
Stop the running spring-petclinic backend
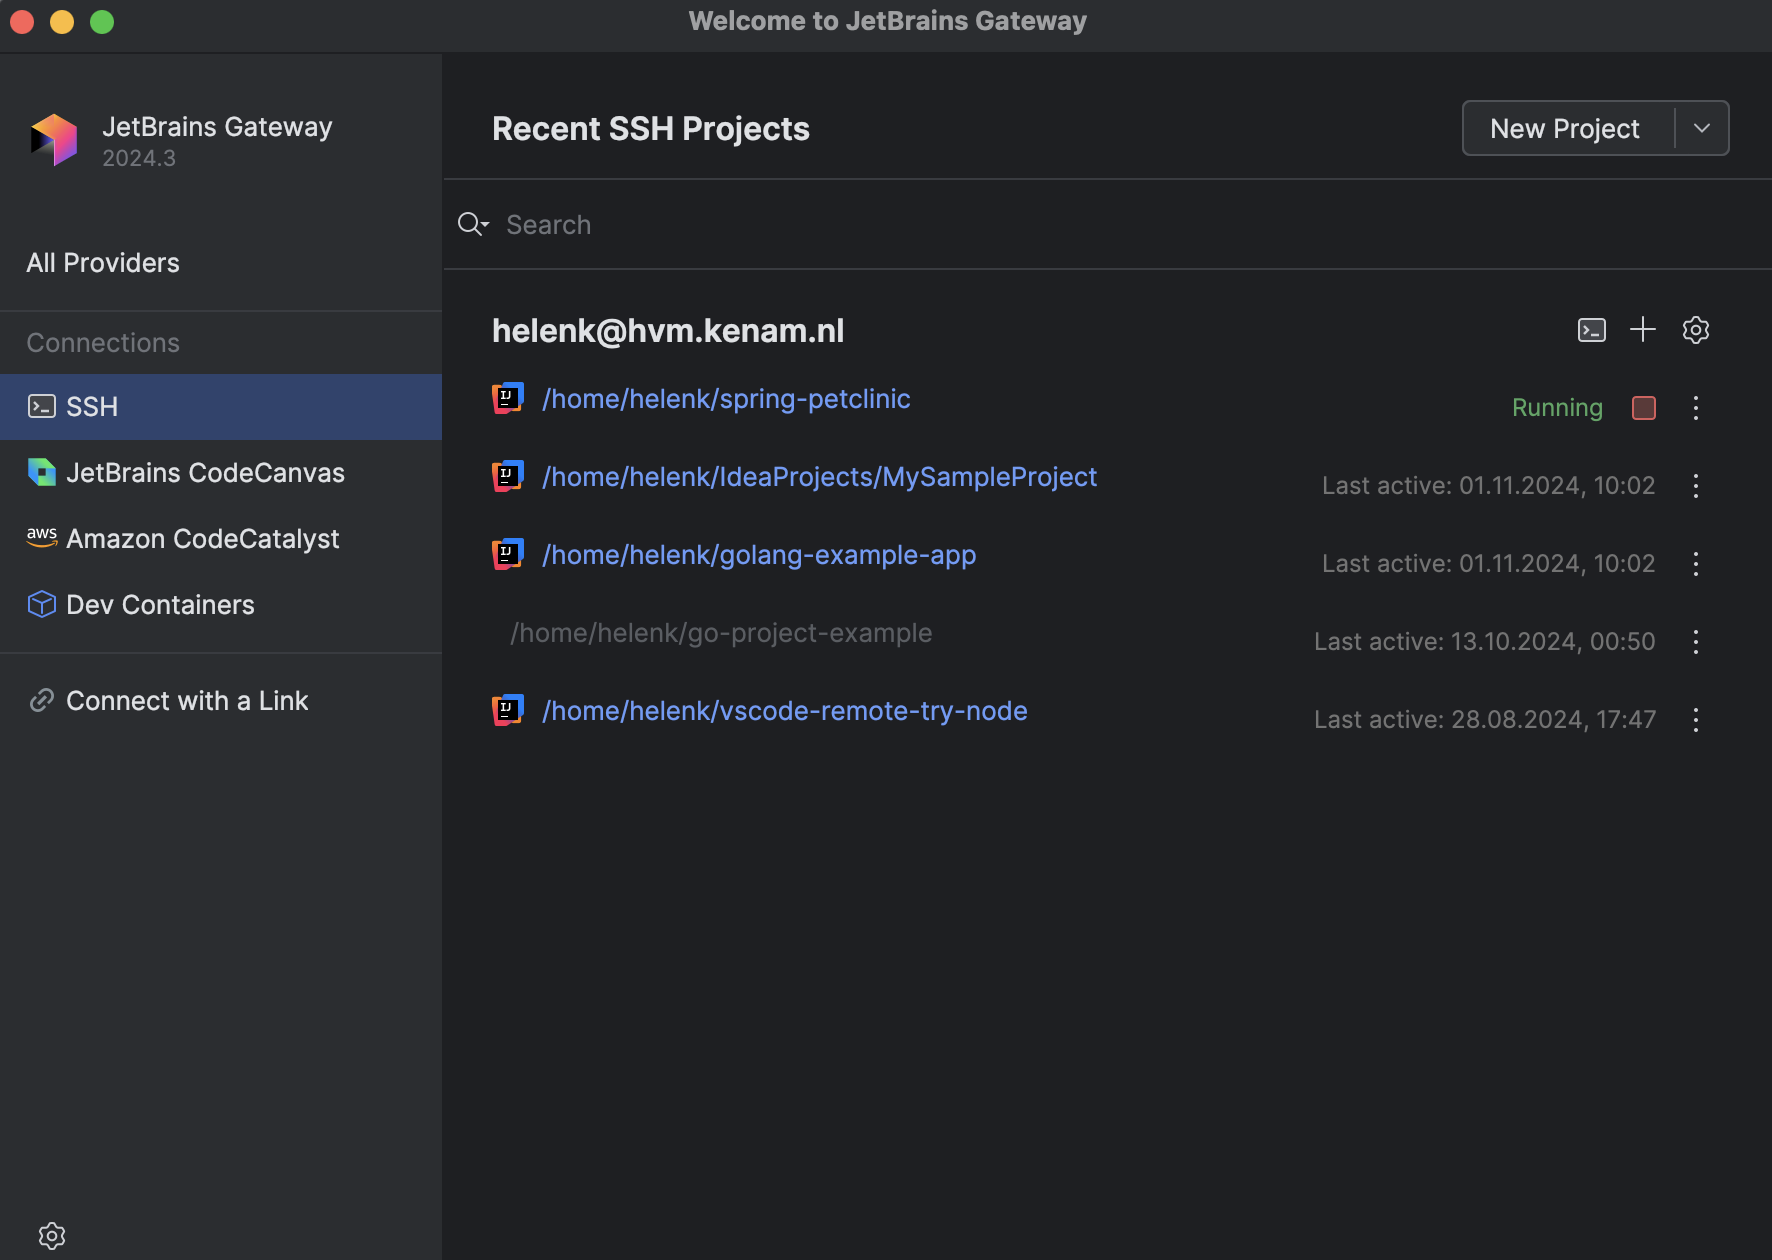coord(1644,408)
